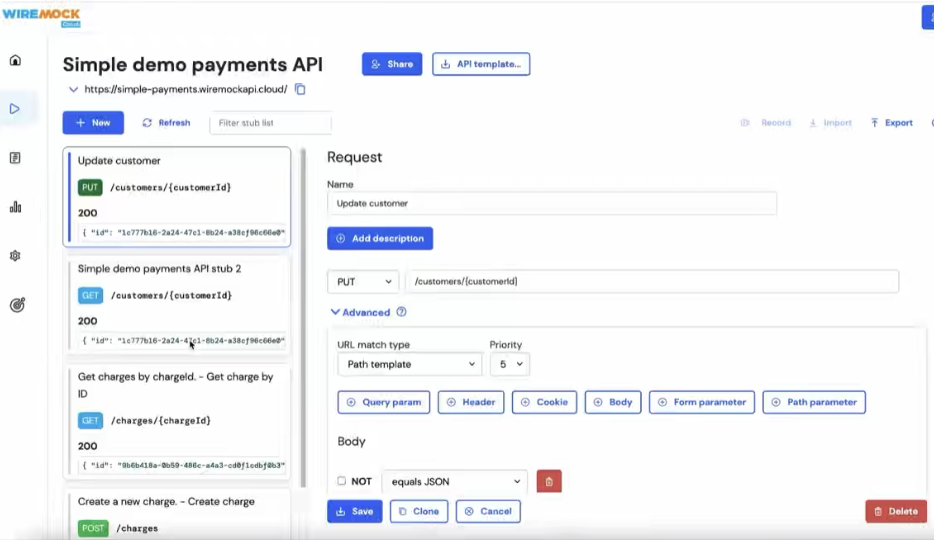The height and width of the screenshot is (540, 934).
Task: Click the API template button
Action: [481, 64]
